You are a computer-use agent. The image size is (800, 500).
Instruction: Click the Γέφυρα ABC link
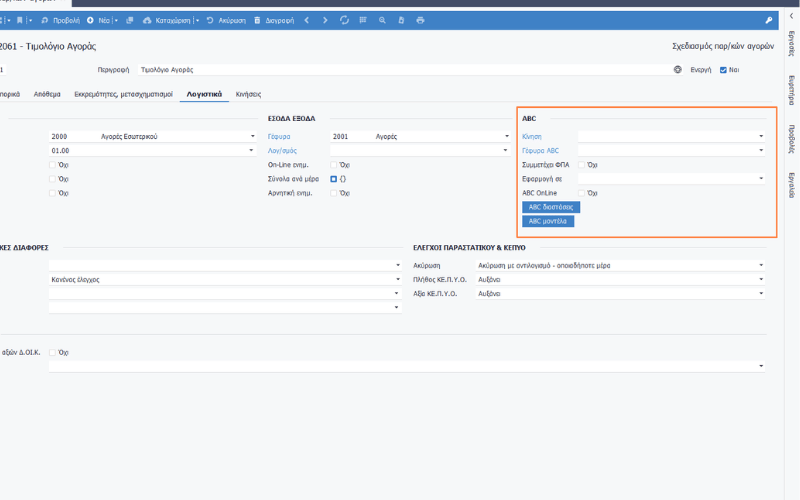click(540, 151)
